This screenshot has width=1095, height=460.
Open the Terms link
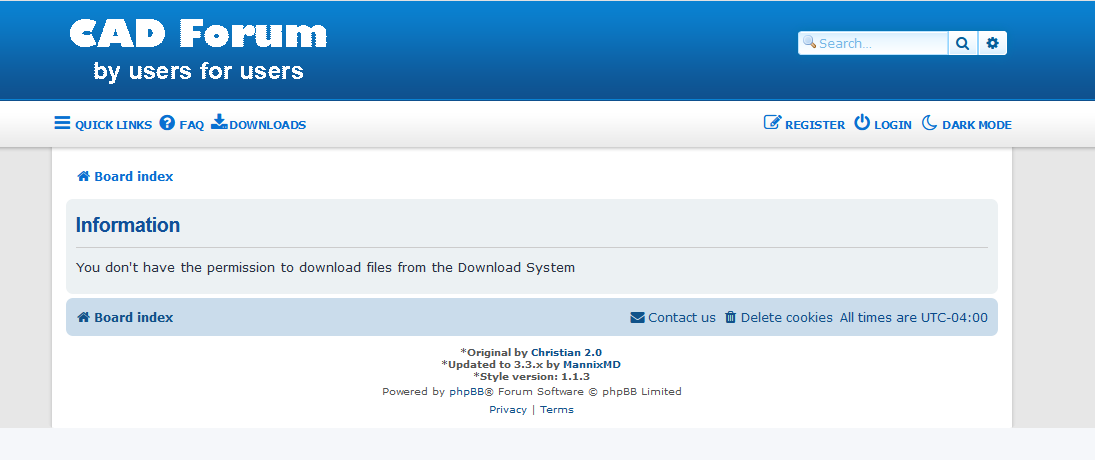(x=557, y=410)
